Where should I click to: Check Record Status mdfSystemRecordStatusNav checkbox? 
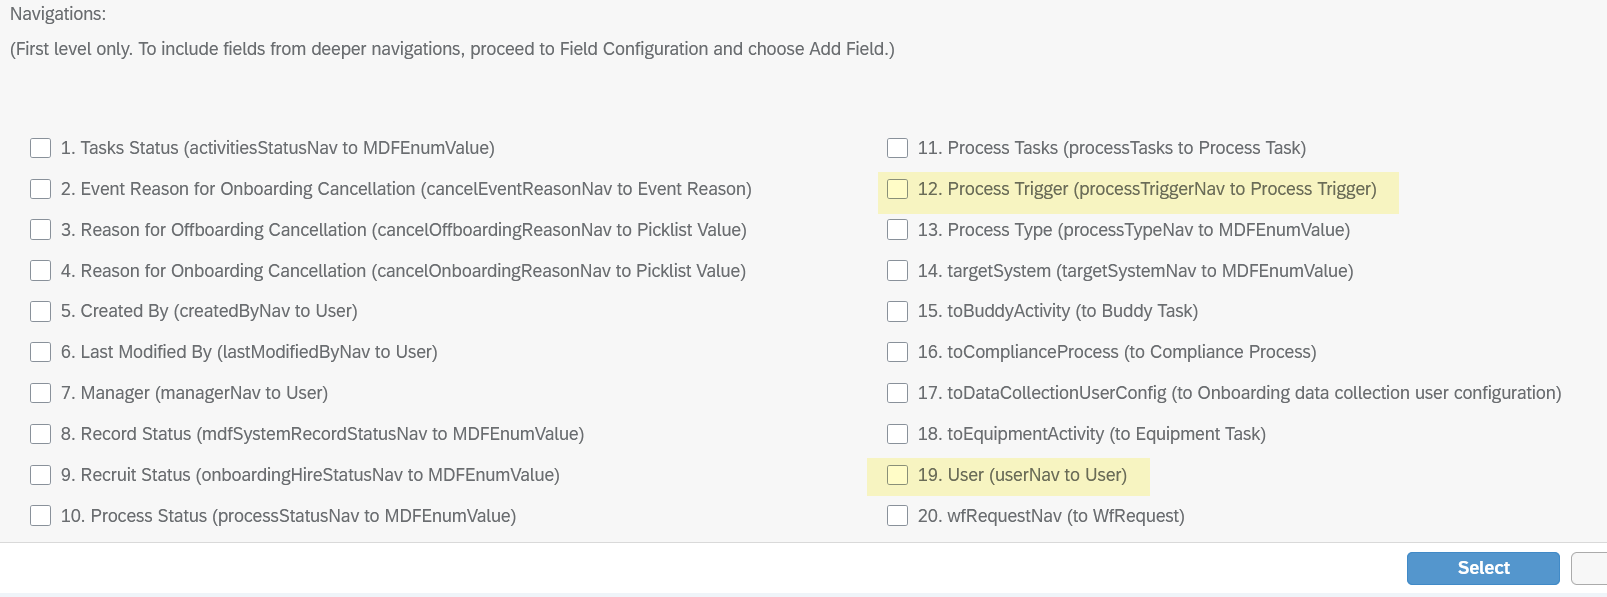(40, 434)
